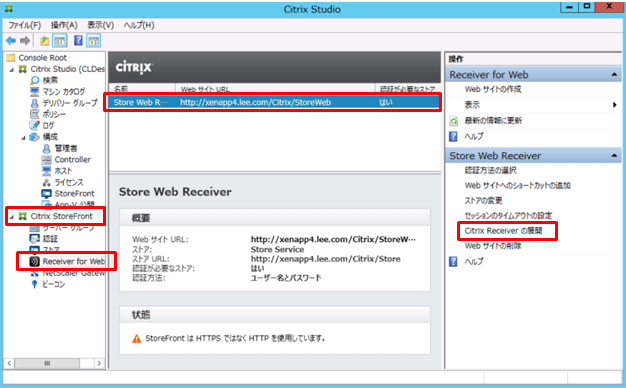Click Web サイトへのショートカットの追加 action
626x388 pixels.
(x=517, y=186)
